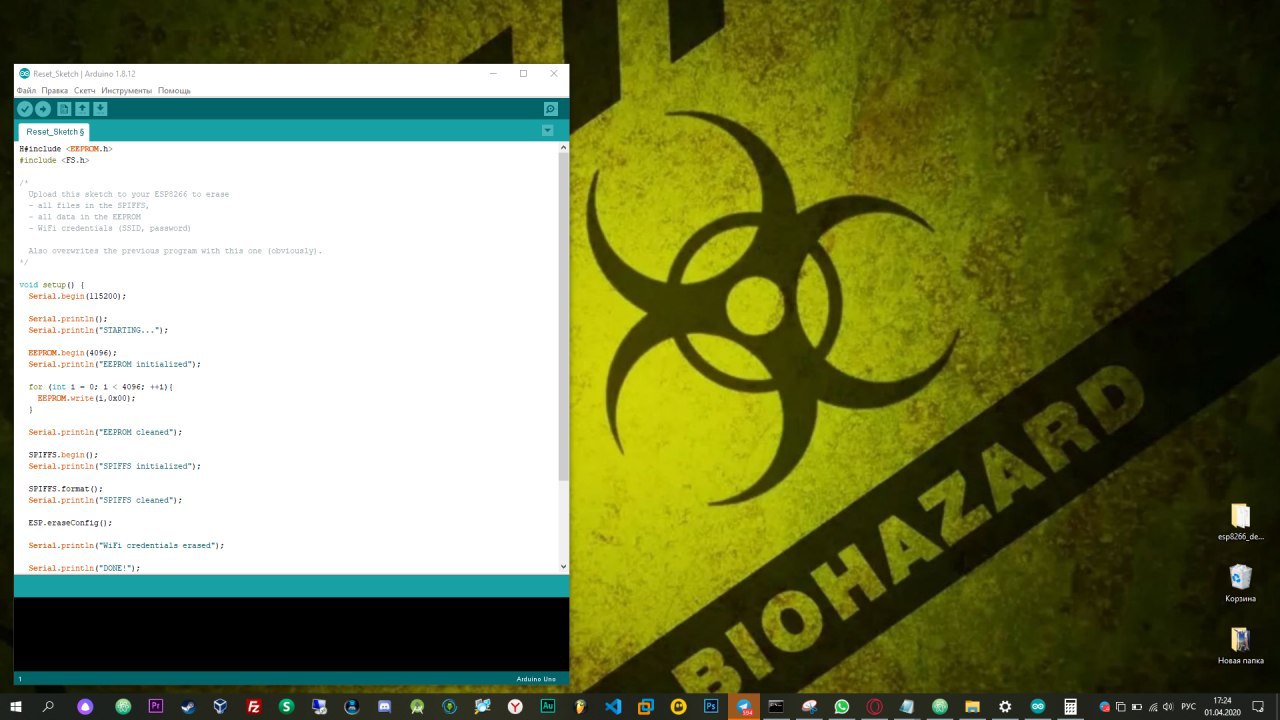Open the notification center icon
Image resolution: width=1280 pixels, height=720 pixels.
[1259, 707]
